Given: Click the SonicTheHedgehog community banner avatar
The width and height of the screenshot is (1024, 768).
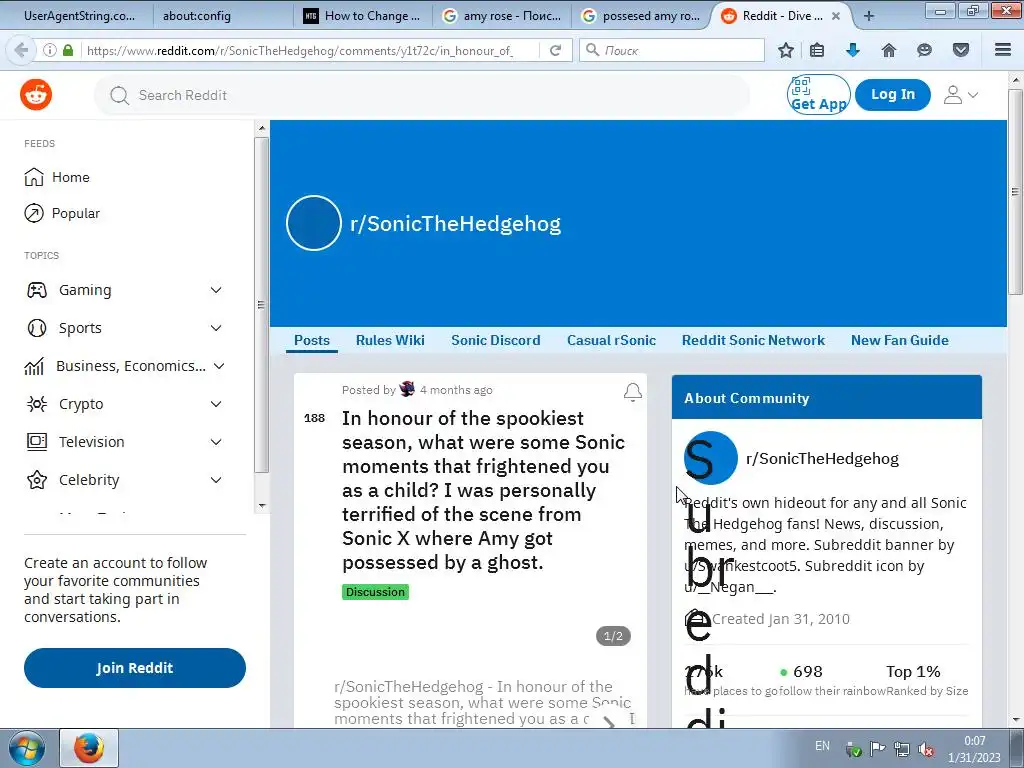Looking at the screenshot, I should pos(313,223).
